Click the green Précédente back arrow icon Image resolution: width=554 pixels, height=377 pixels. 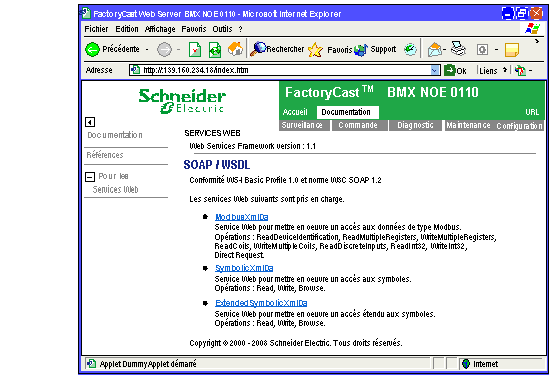[92, 49]
